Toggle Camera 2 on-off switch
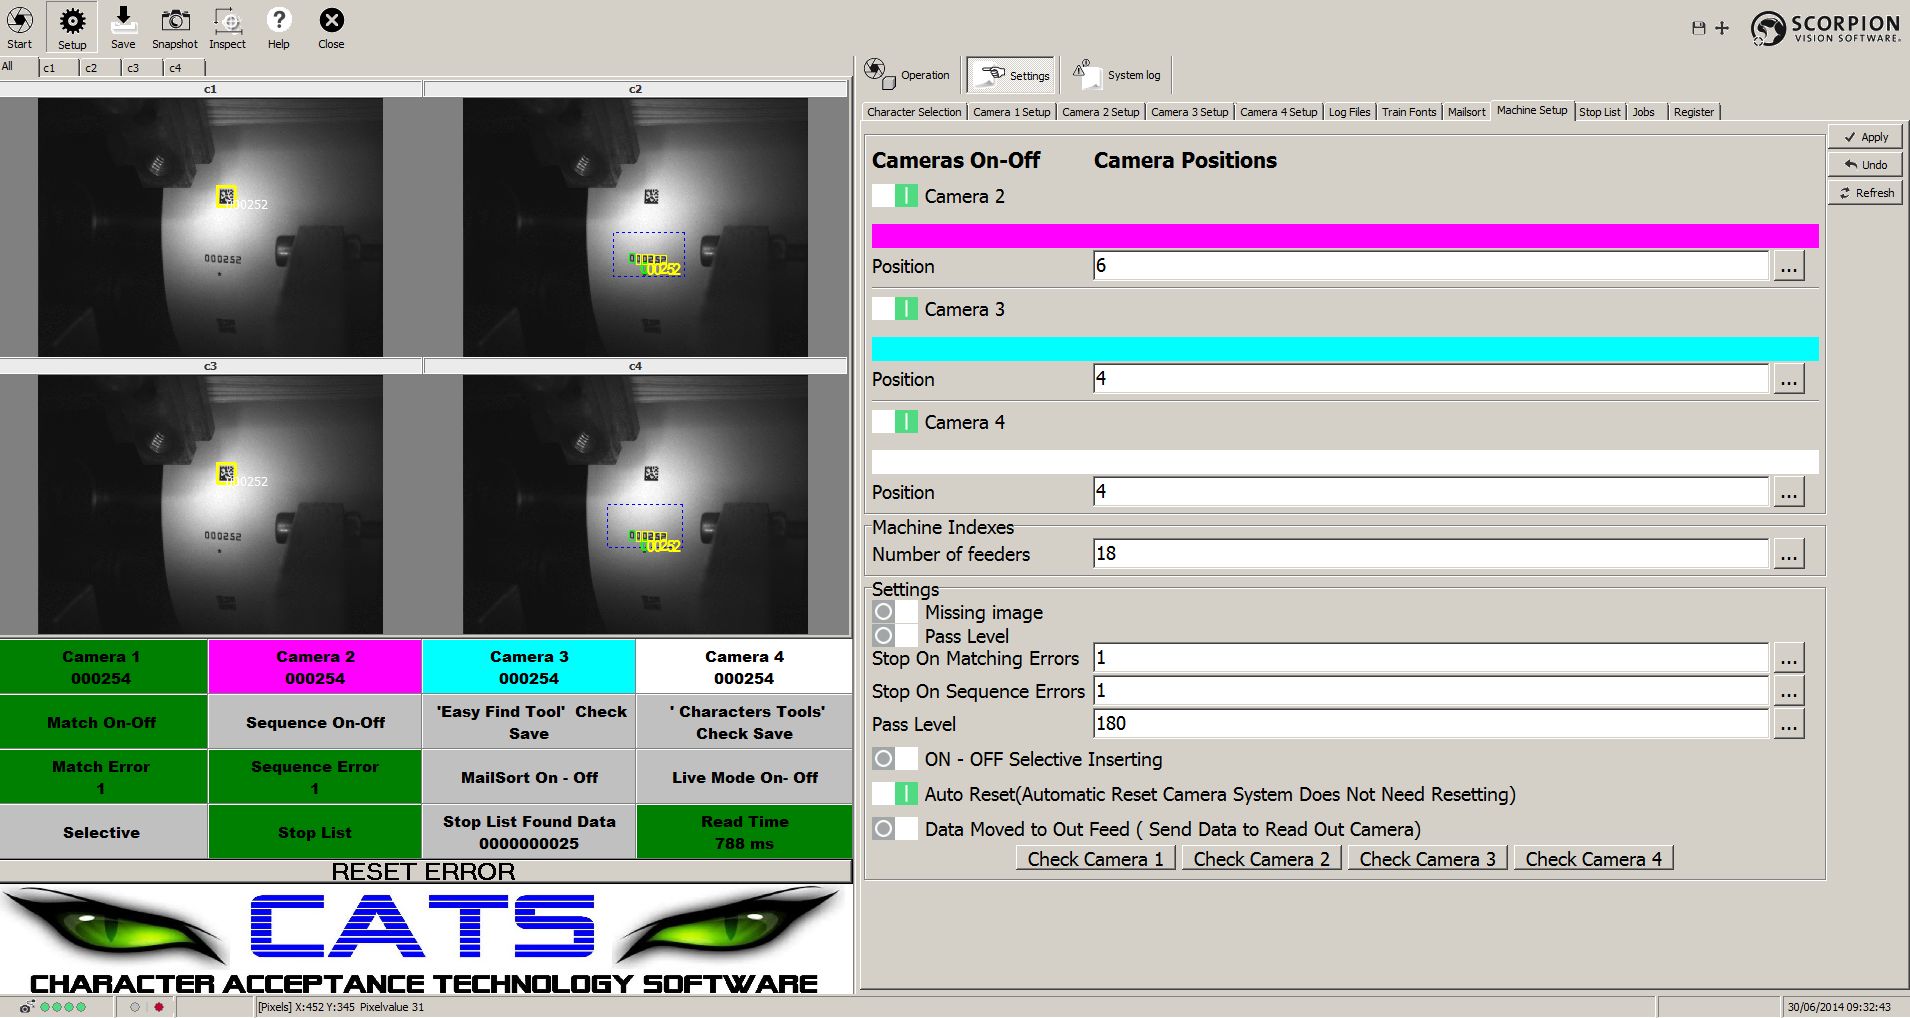This screenshot has height=1018, width=1910. [895, 196]
